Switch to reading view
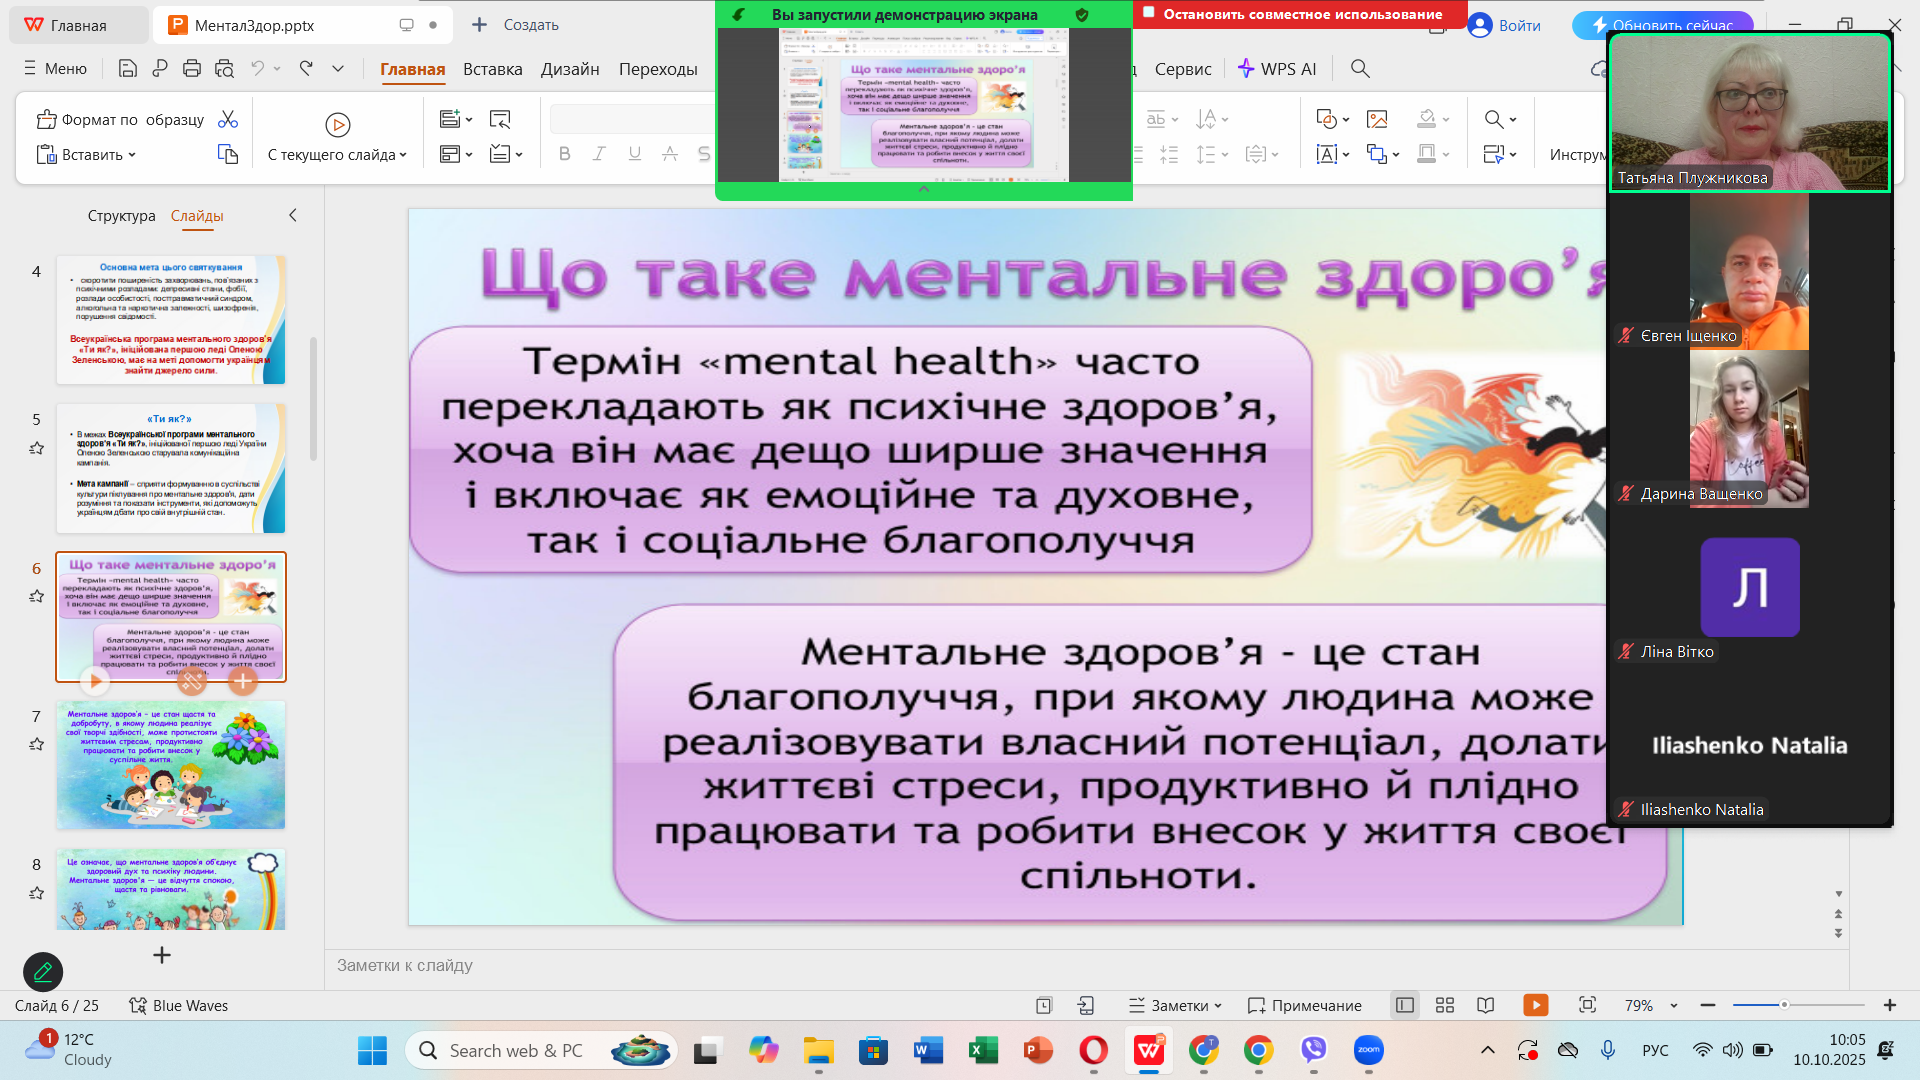This screenshot has height=1080, width=1920. 1486,1005
